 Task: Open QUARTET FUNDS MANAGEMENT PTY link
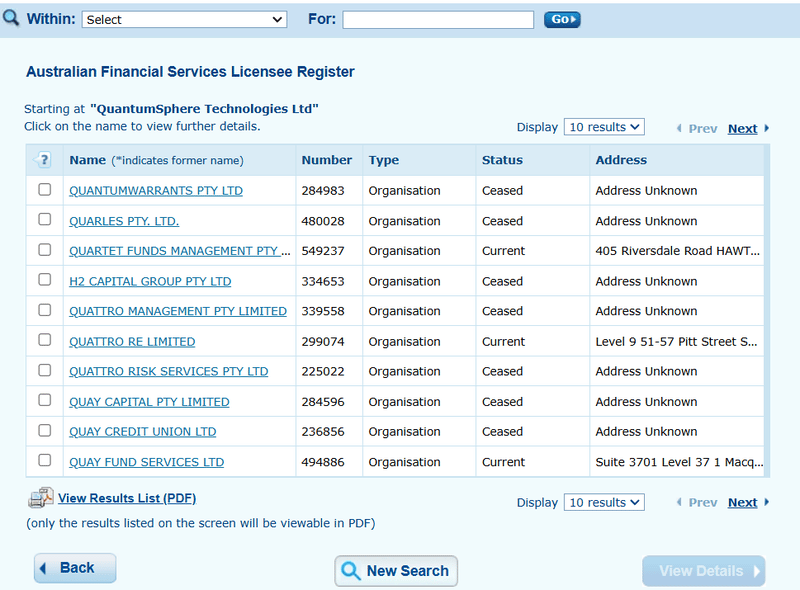pos(180,251)
